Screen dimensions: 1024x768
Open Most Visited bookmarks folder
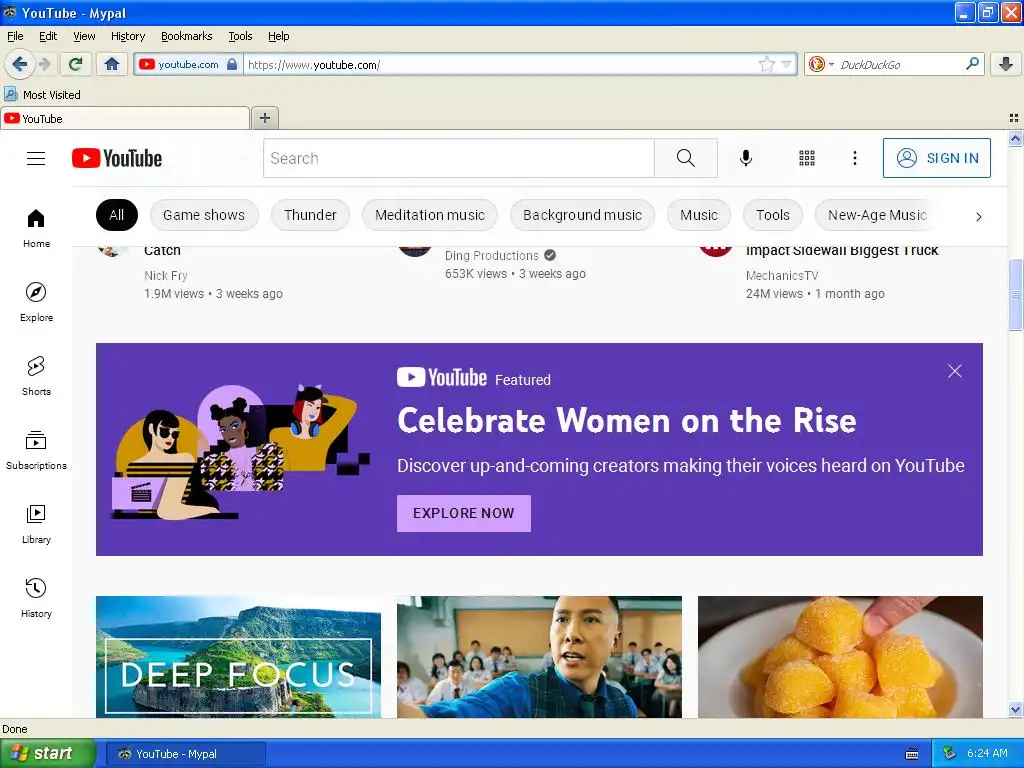(x=43, y=95)
